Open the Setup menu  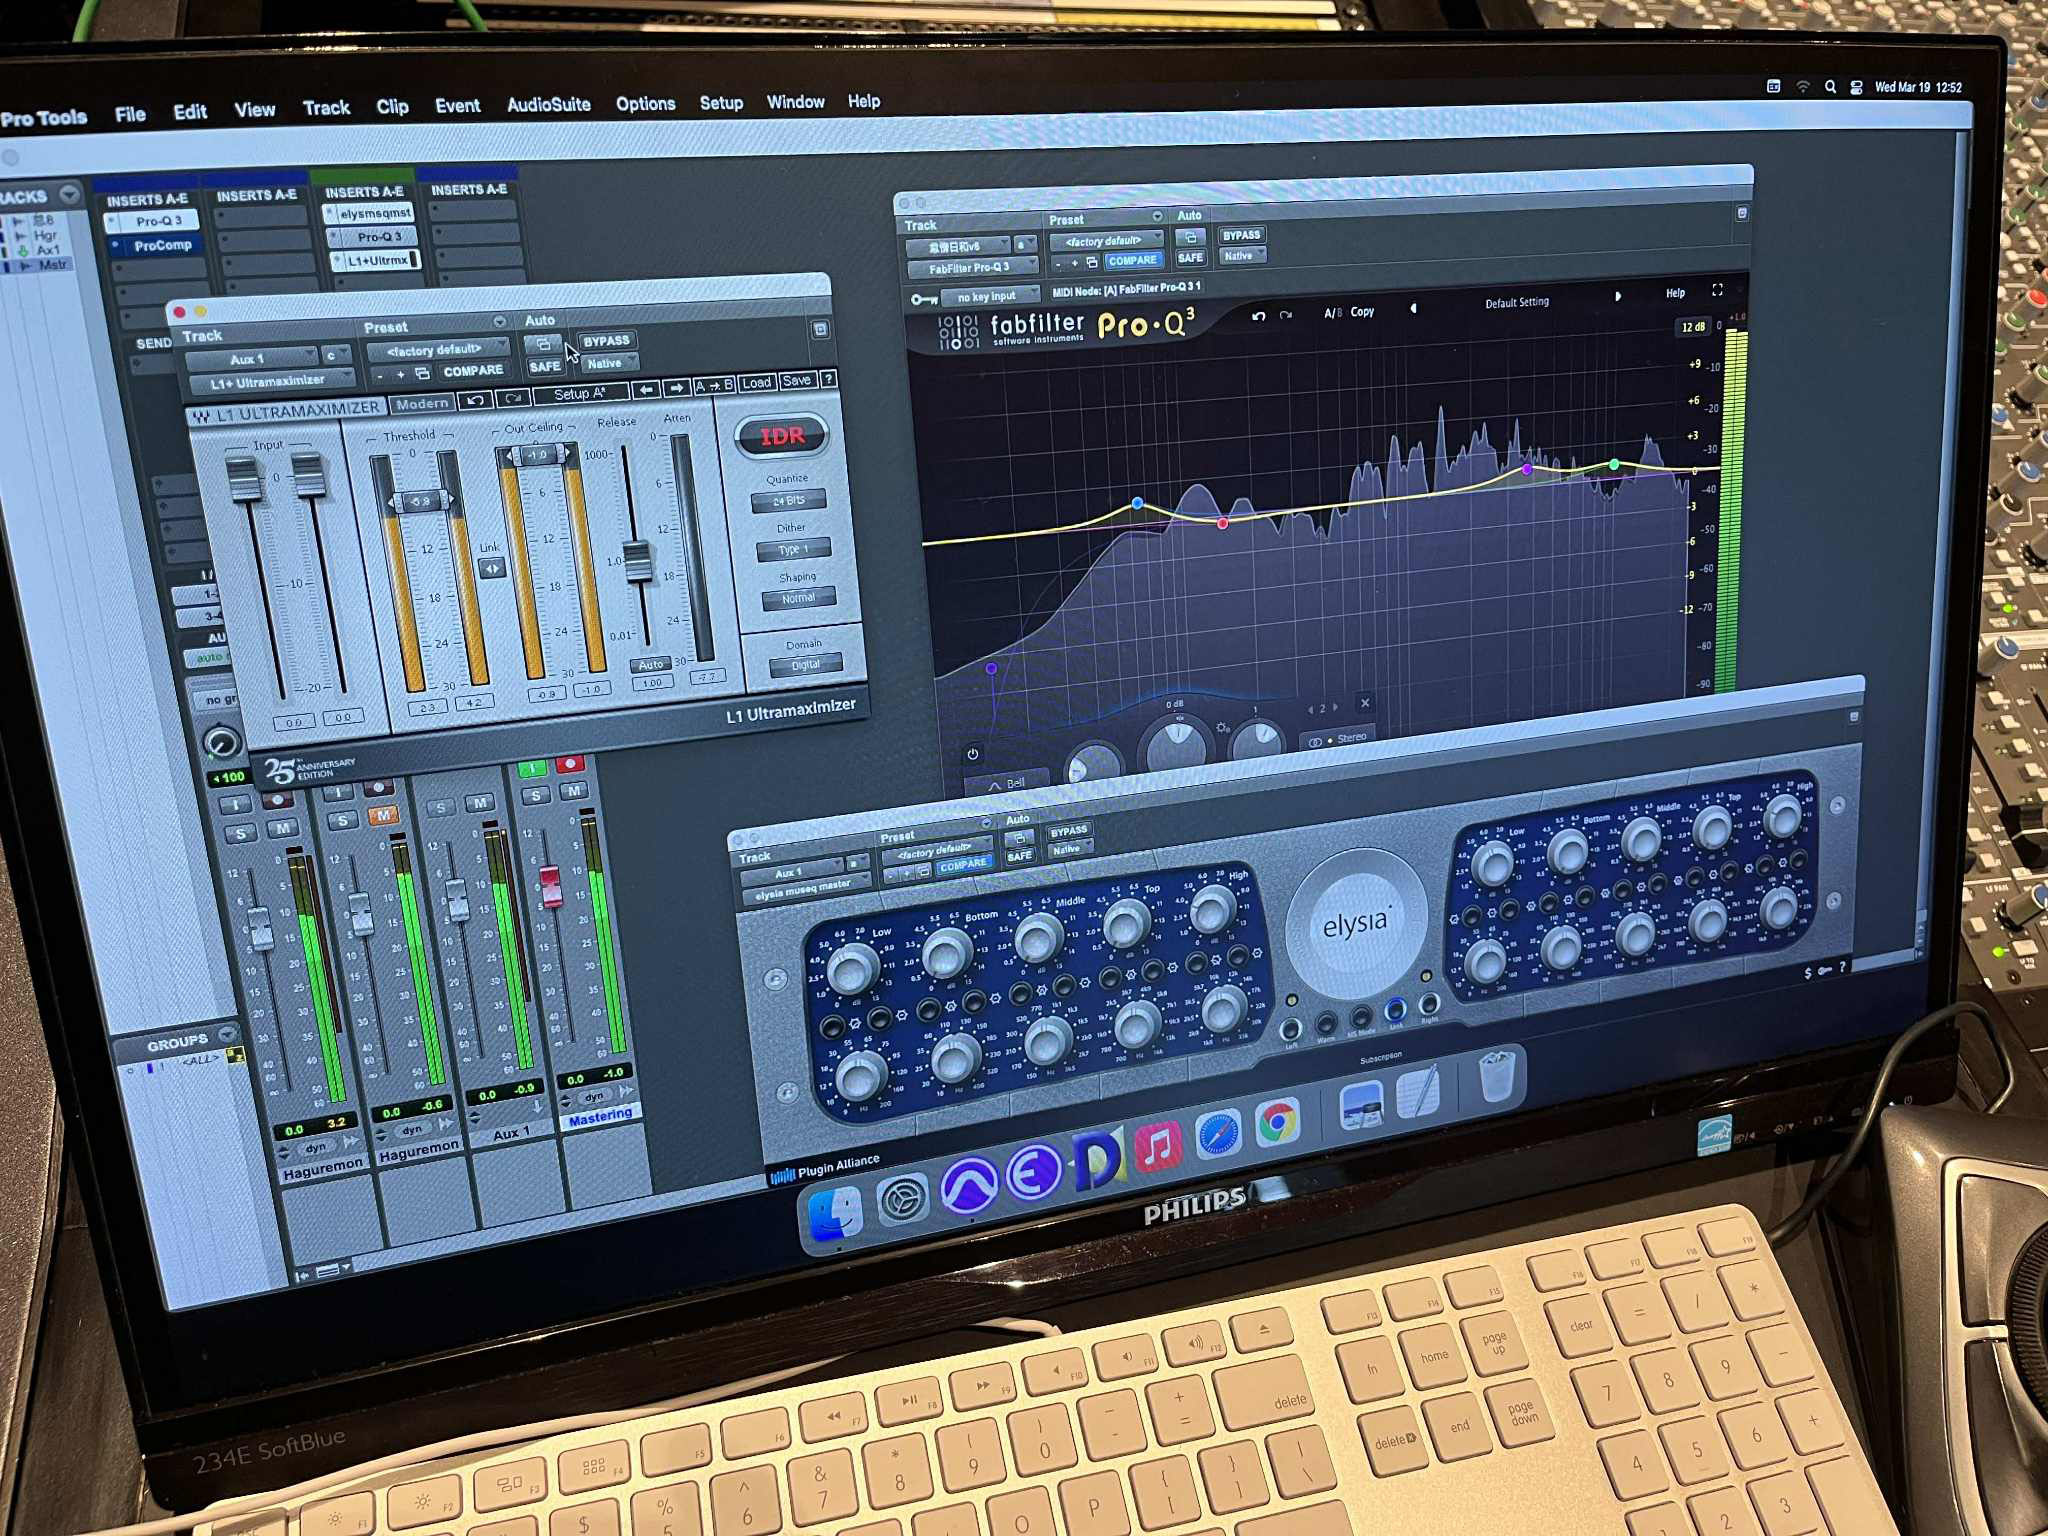[721, 102]
